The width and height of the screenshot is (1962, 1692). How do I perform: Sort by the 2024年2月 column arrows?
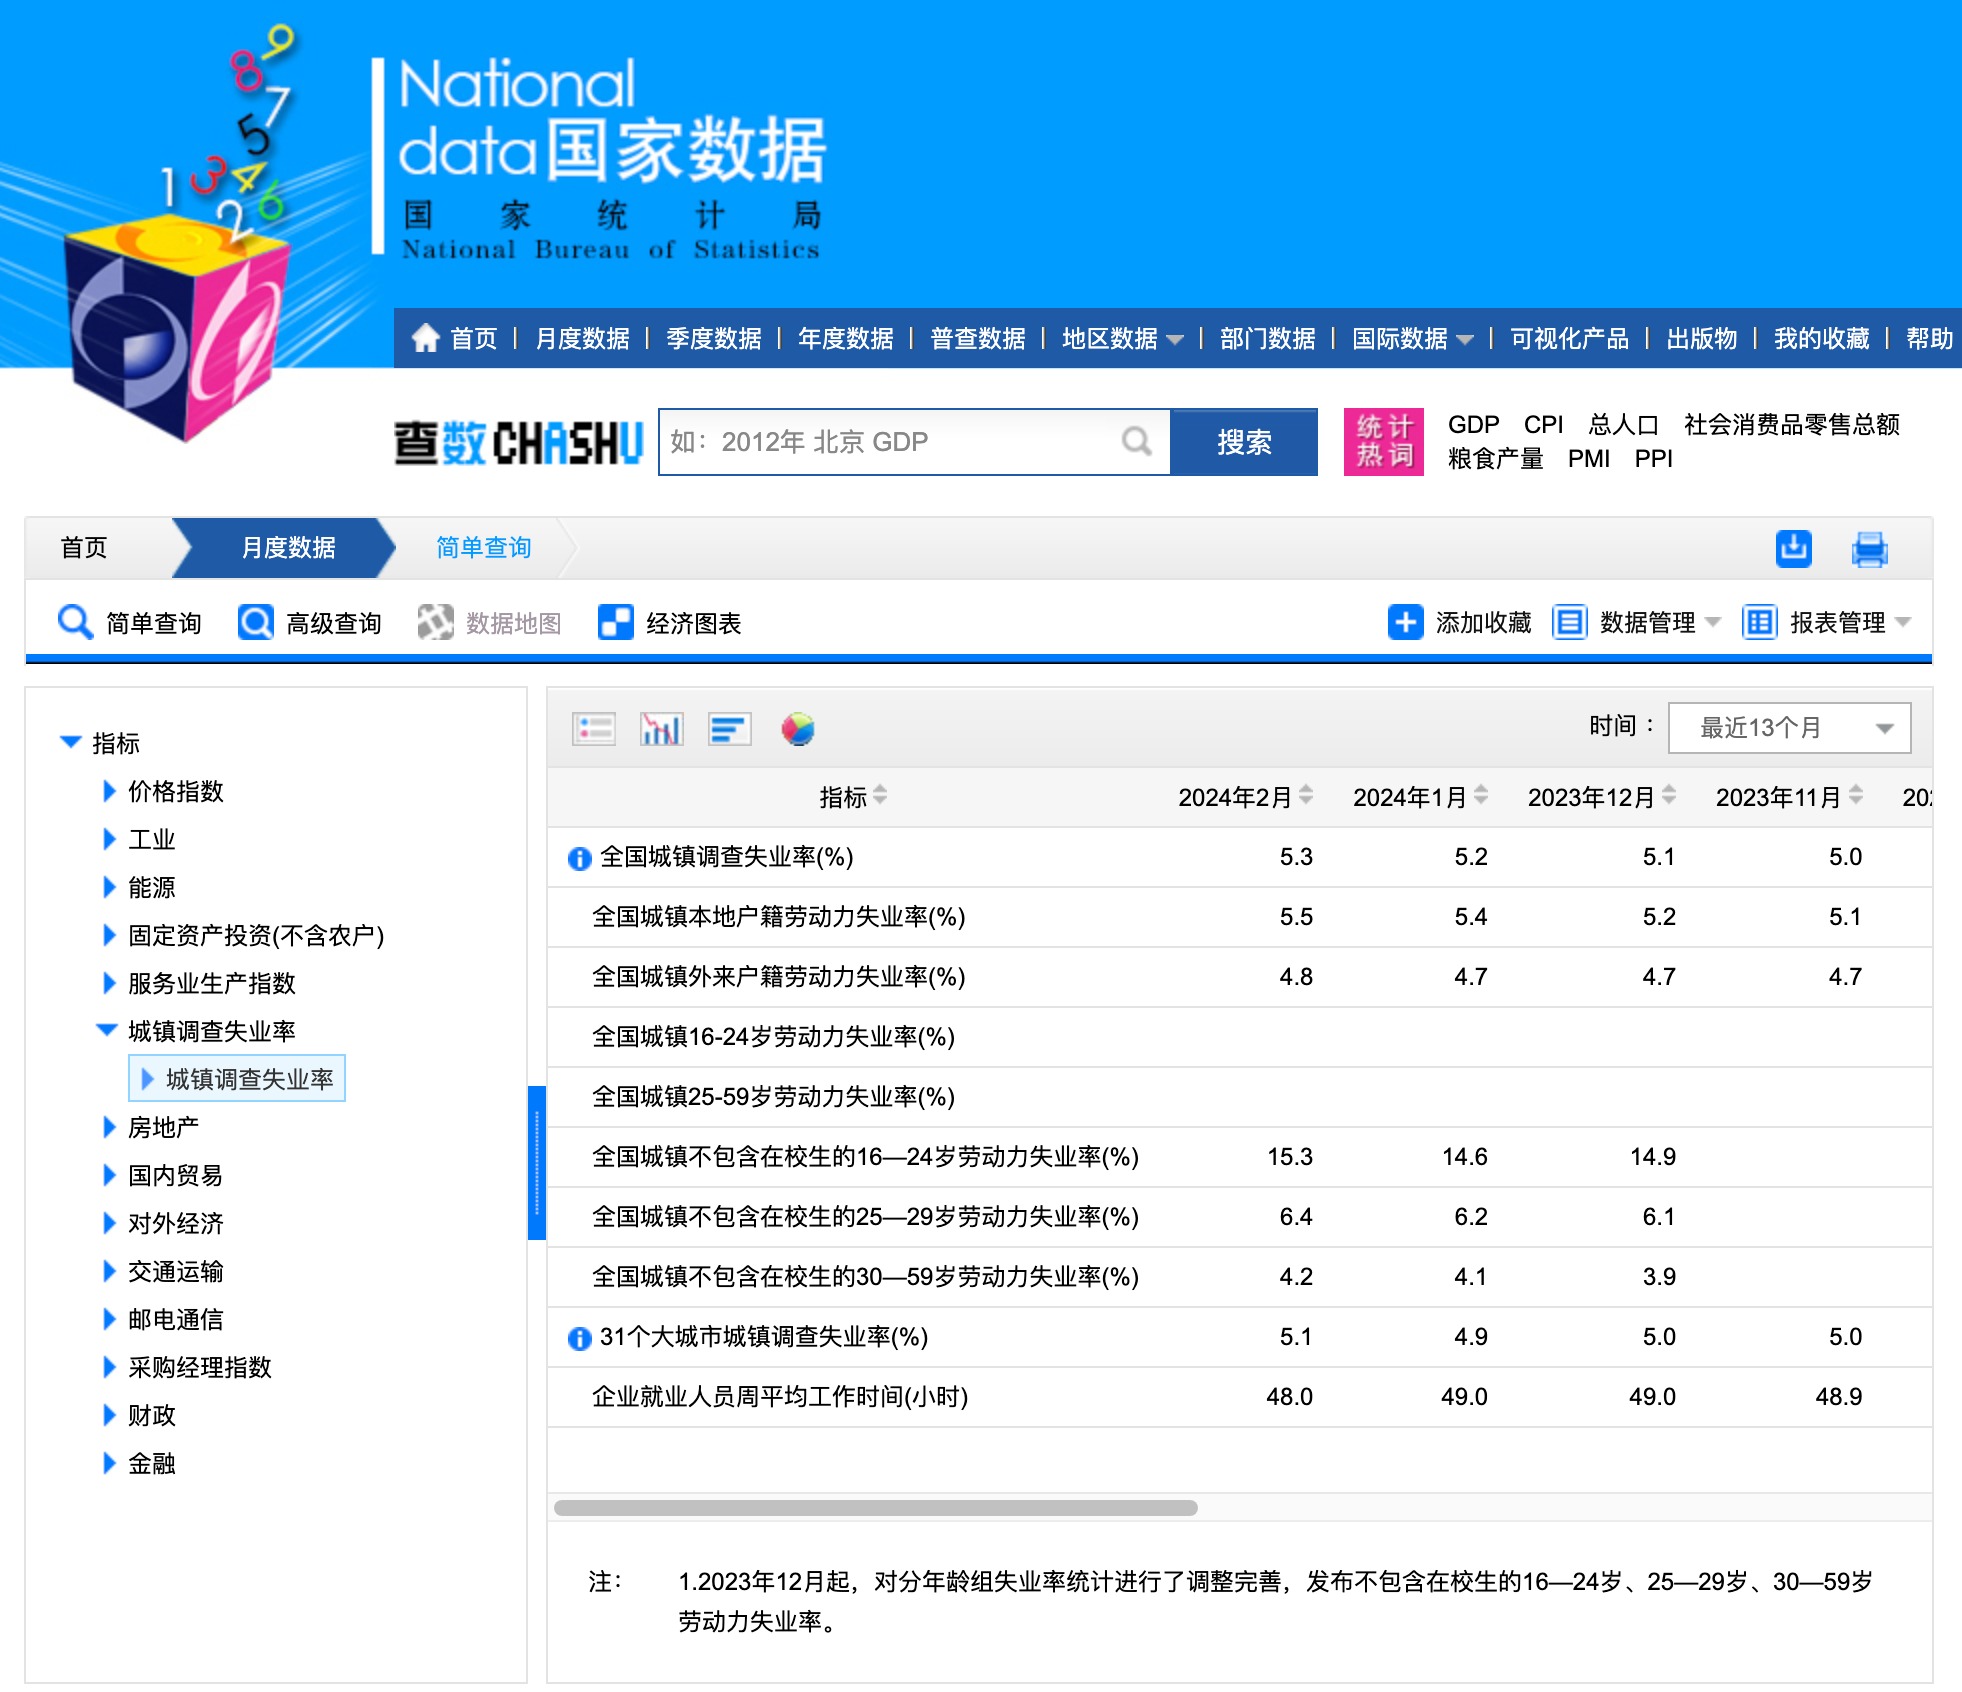pyautogui.click(x=1306, y=796)
